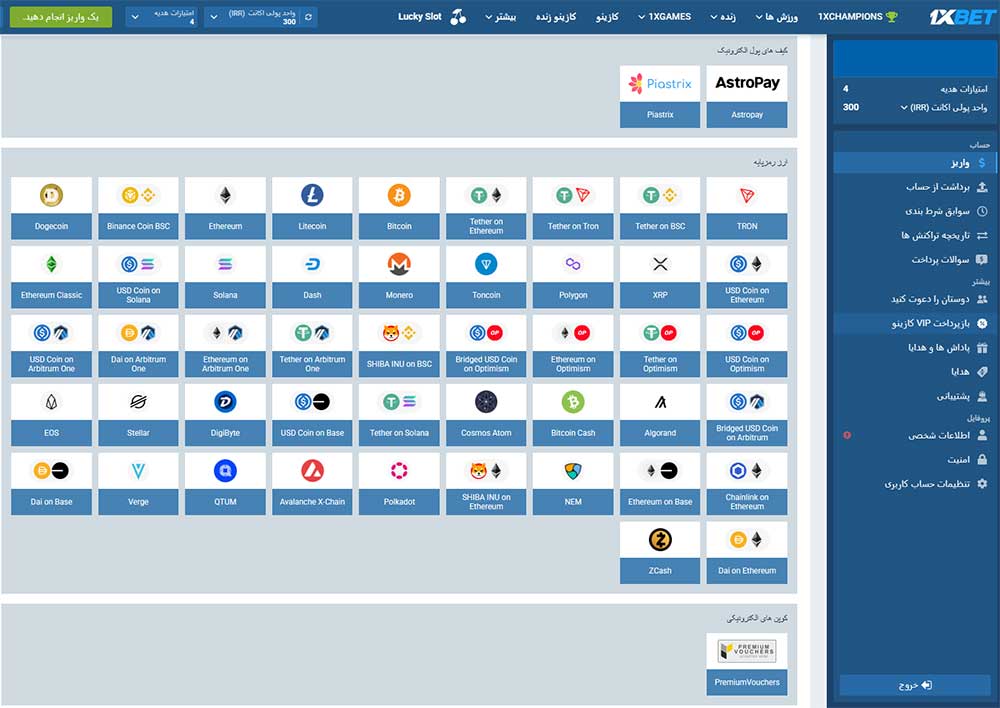Image resolution: width=1000 pixels, height=708 pixels.
Task: Open the PremiumVouchers e-voucher tile
Action: click(747, 664)
